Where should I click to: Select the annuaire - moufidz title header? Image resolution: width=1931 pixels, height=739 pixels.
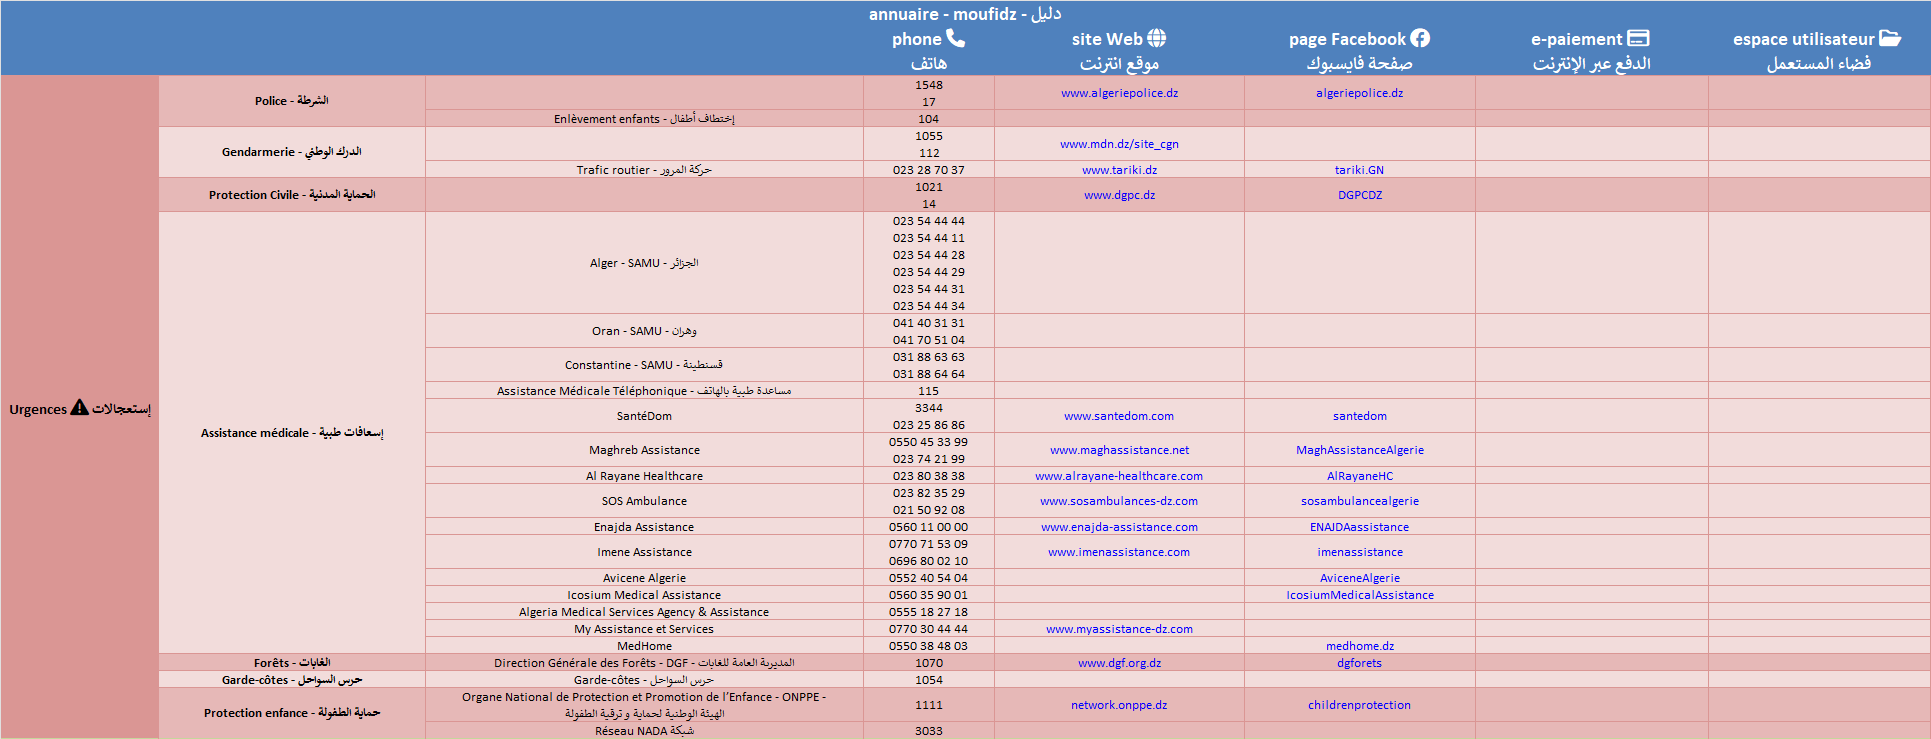[x=964, y=14]
